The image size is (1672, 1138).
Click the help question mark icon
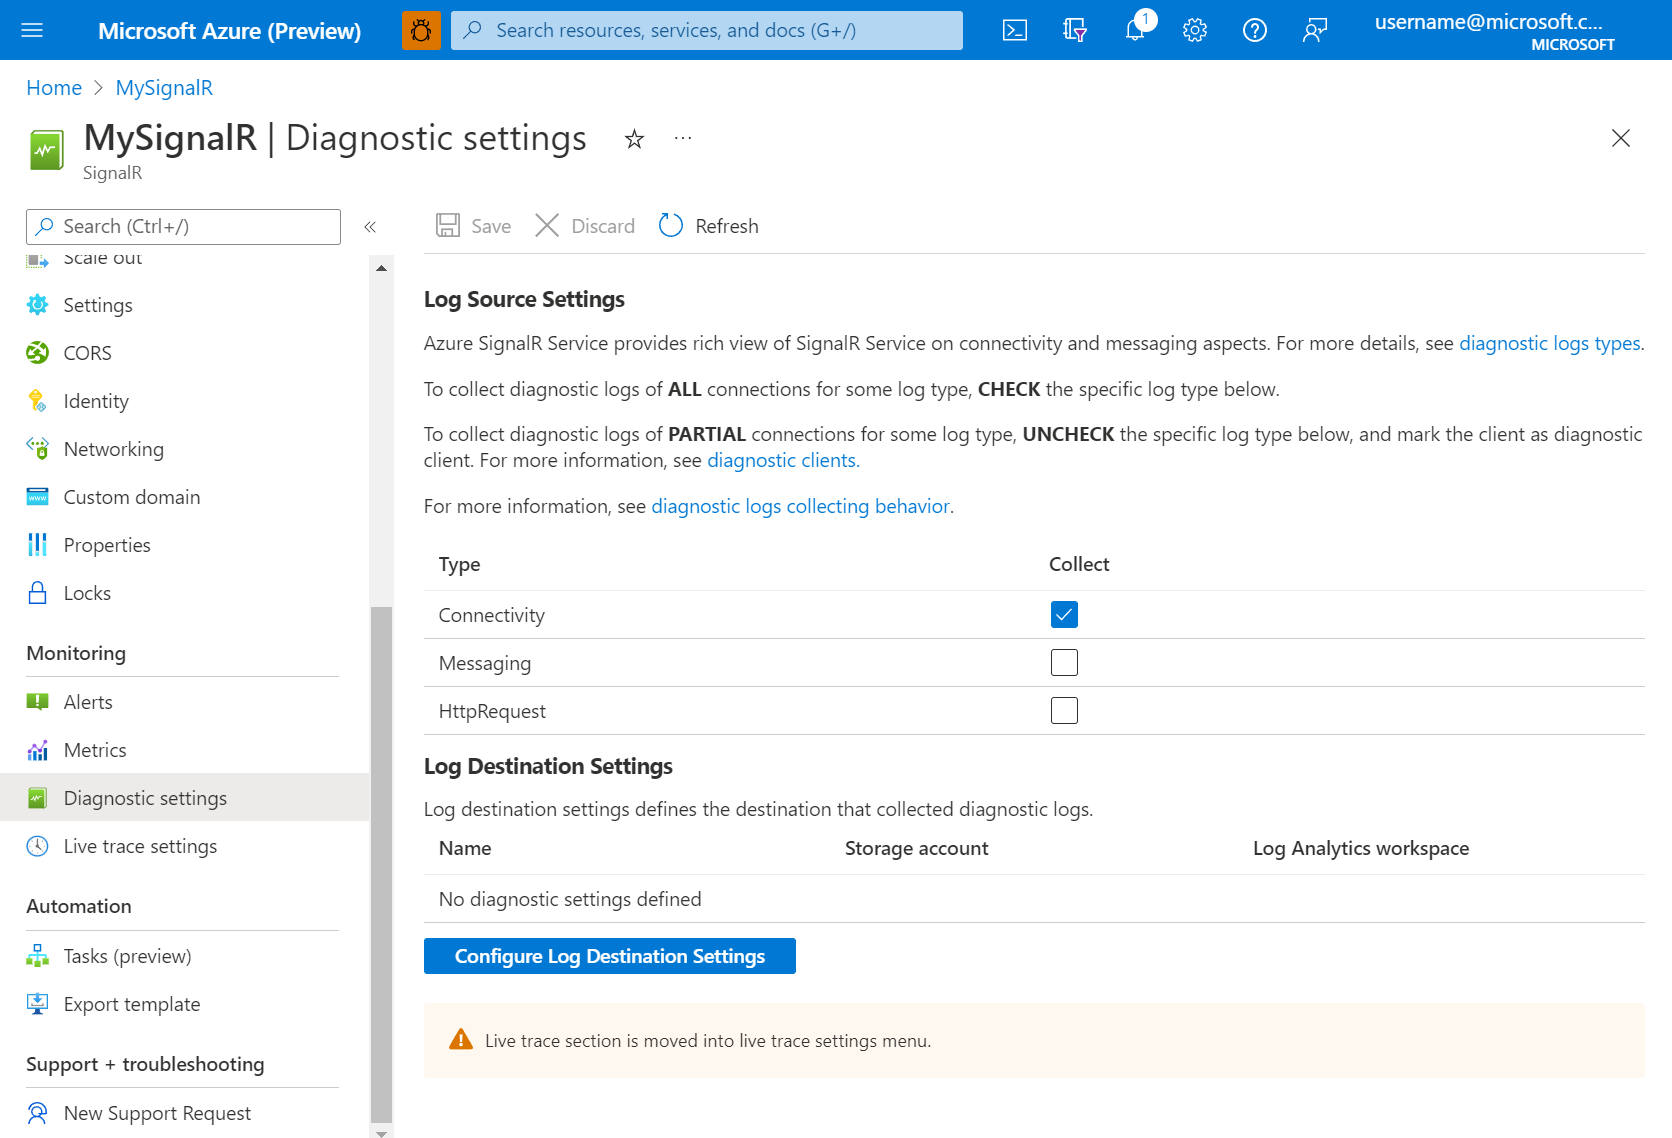[1254, 30]
